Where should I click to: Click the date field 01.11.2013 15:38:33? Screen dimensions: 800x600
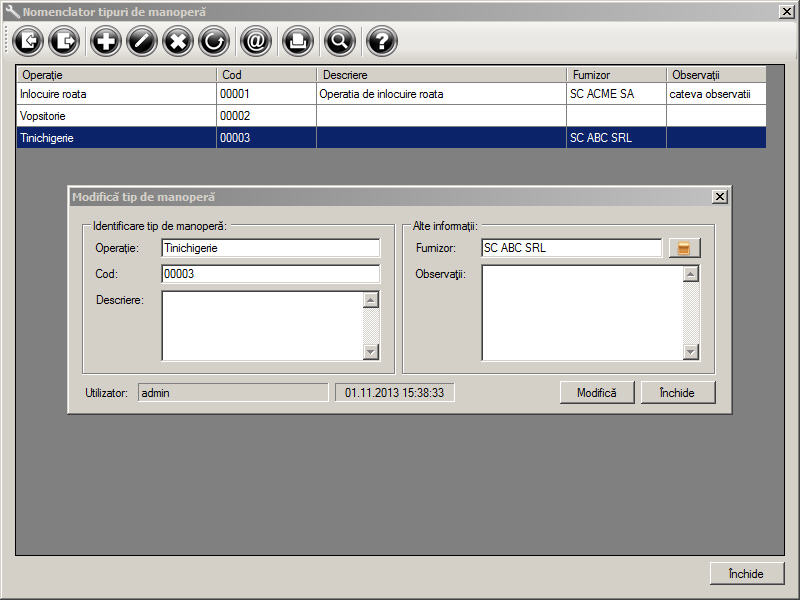[x=394, y=392]
